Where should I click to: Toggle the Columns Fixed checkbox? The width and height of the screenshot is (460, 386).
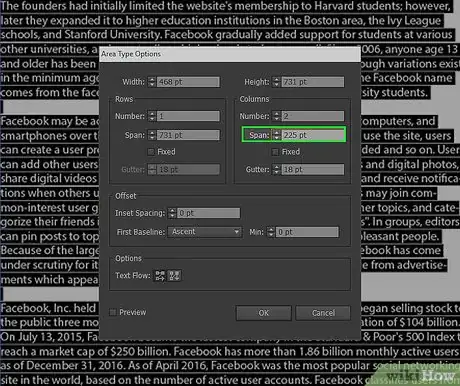point(275,152)
